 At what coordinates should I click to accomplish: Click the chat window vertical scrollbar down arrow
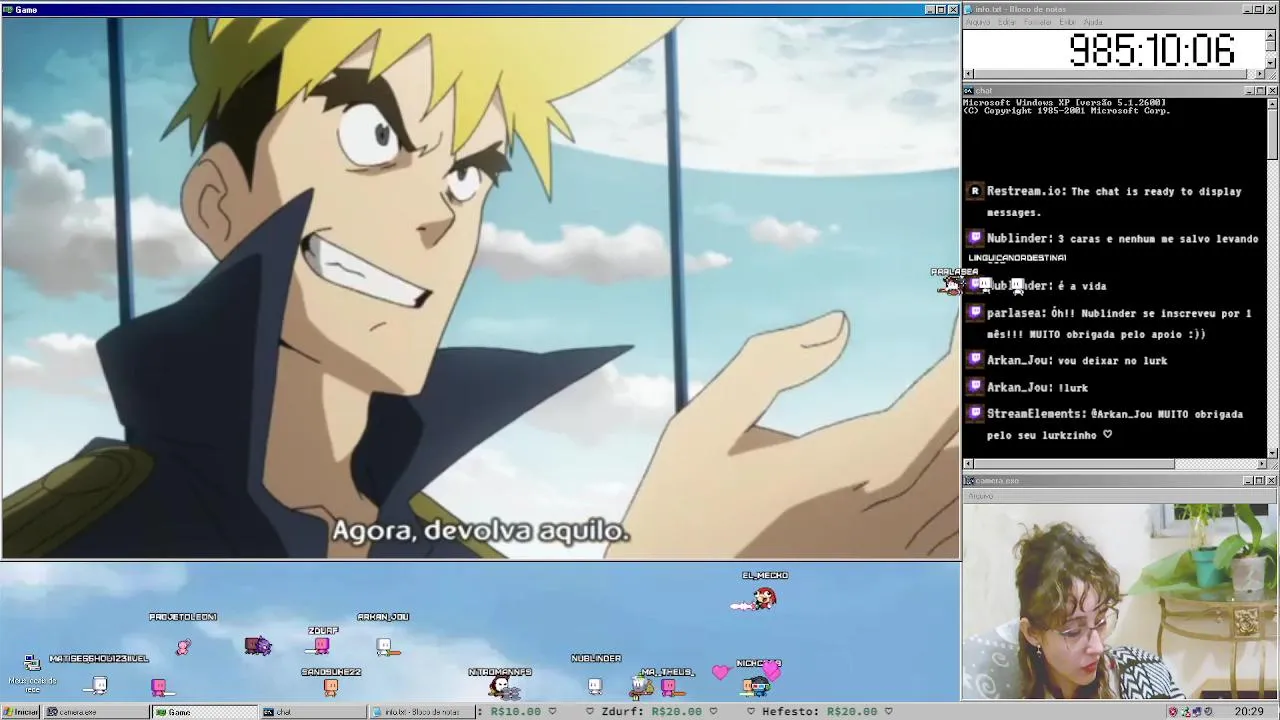click(x=1272, y=453)
